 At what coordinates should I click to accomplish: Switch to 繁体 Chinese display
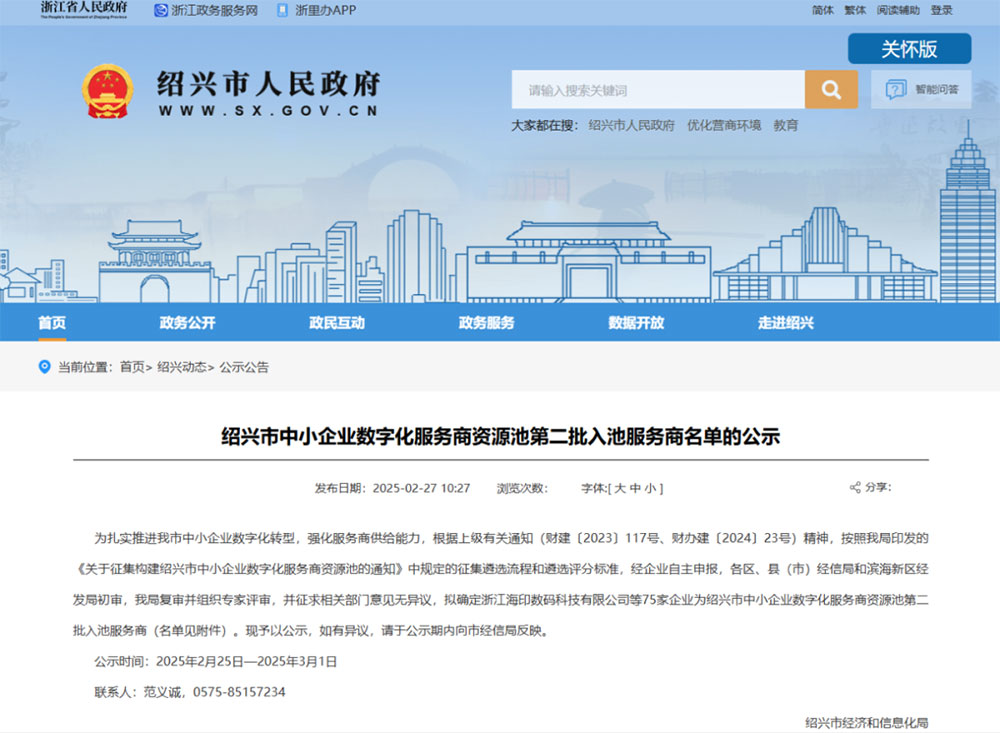tap(855, 10)
